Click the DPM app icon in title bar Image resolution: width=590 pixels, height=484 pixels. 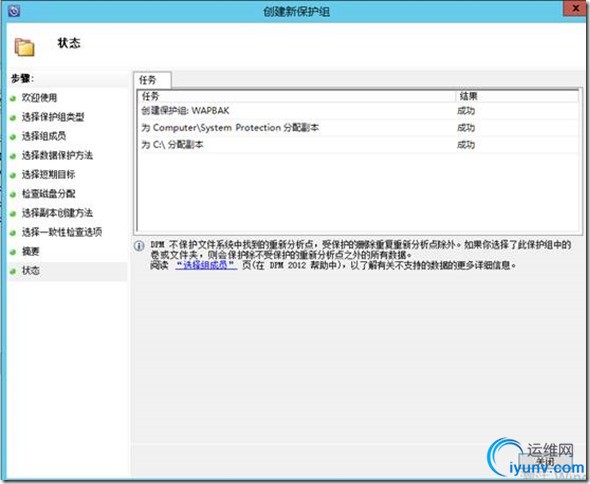[14, 11]
